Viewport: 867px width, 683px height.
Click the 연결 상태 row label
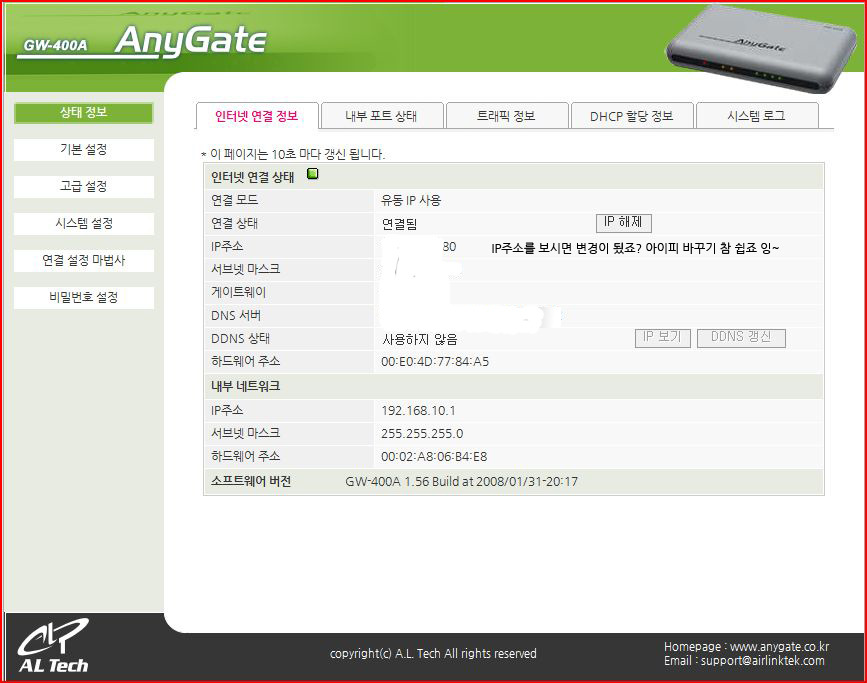[234, 223]
